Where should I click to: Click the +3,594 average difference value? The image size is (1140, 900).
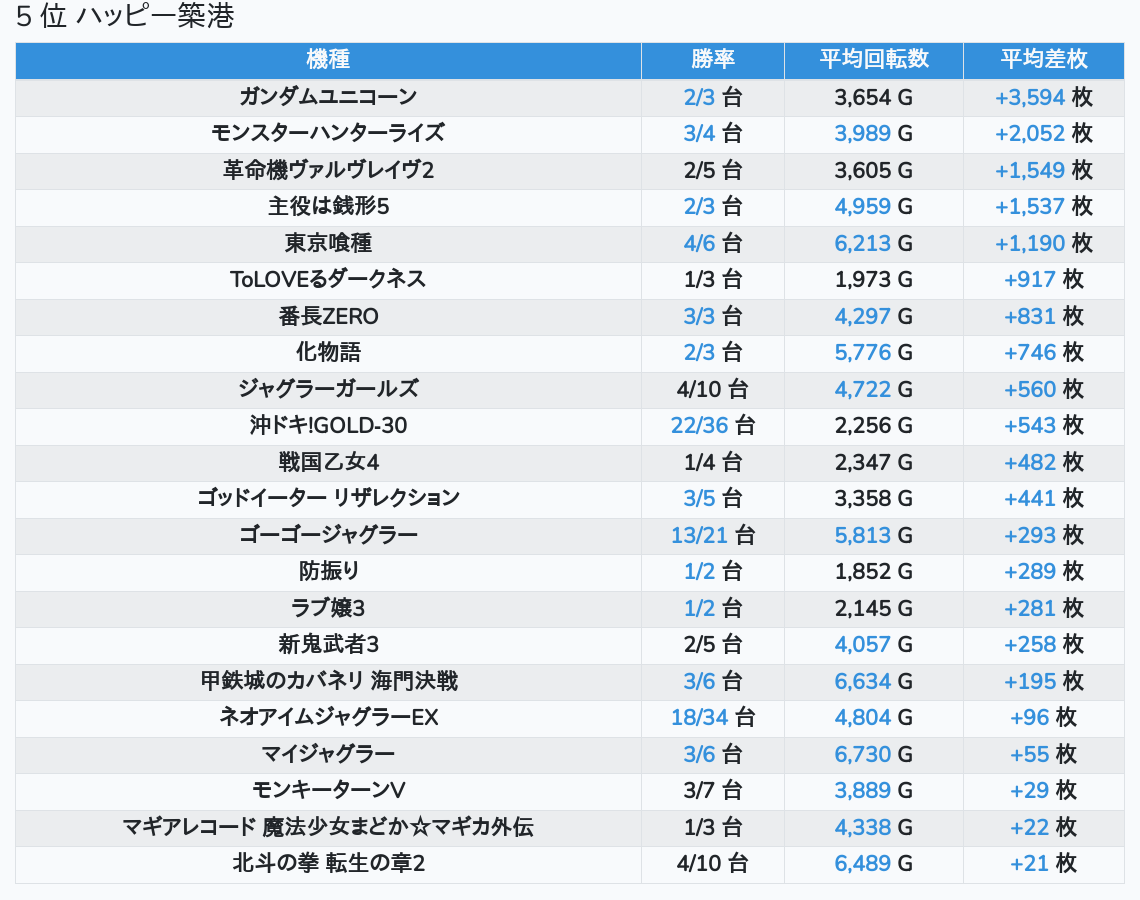click(x=1029, y=97)
